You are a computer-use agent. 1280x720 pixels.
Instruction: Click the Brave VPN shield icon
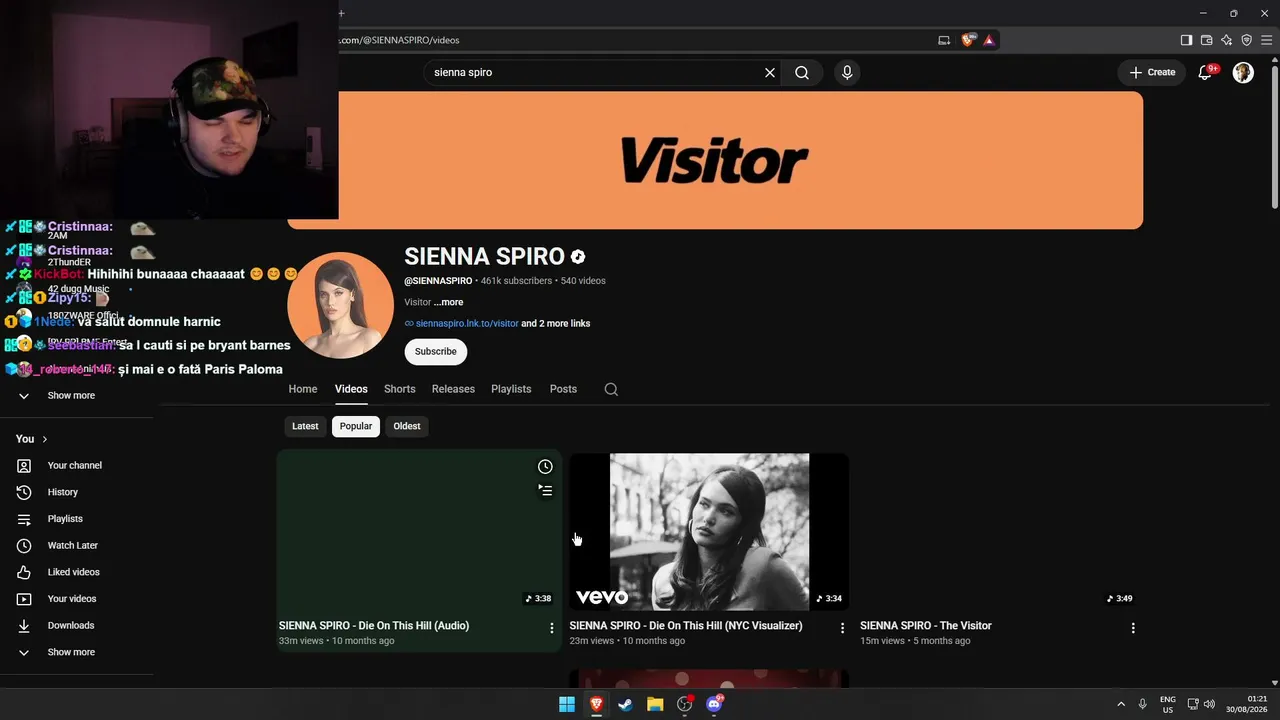click(x=1246, y=40)
